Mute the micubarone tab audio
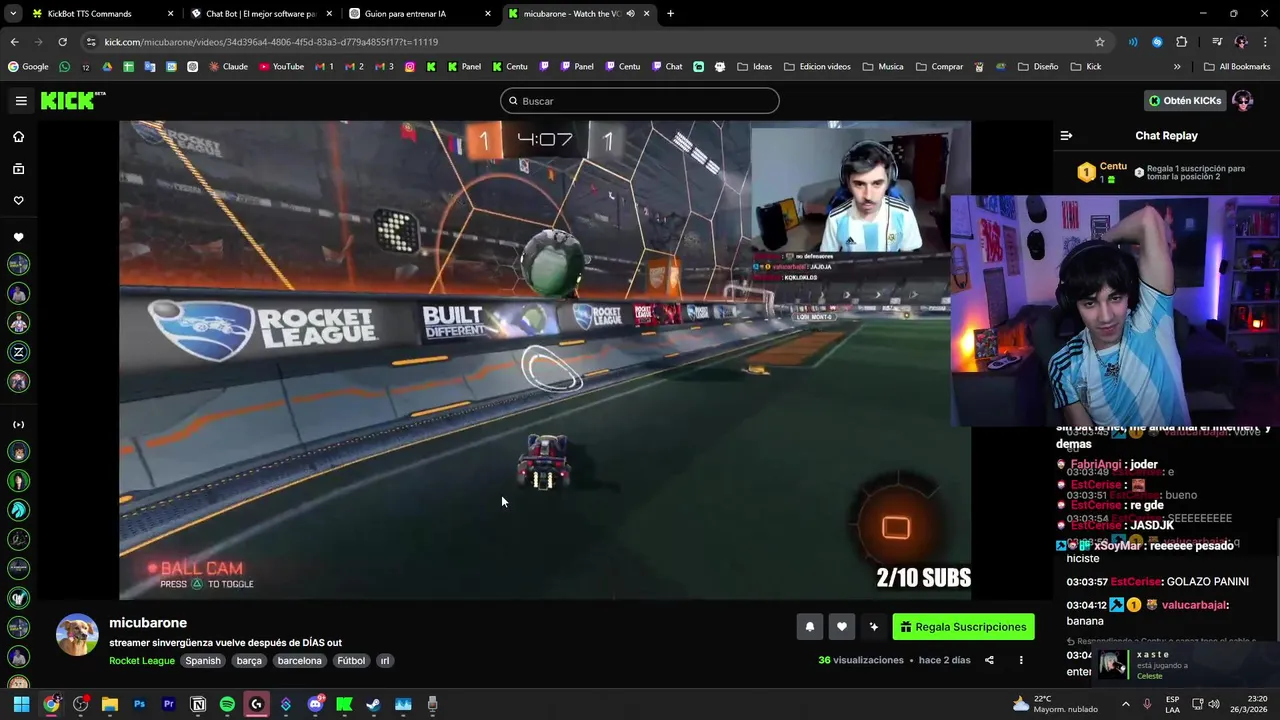Screen dimensions: 1280x720 coord(630,14)
